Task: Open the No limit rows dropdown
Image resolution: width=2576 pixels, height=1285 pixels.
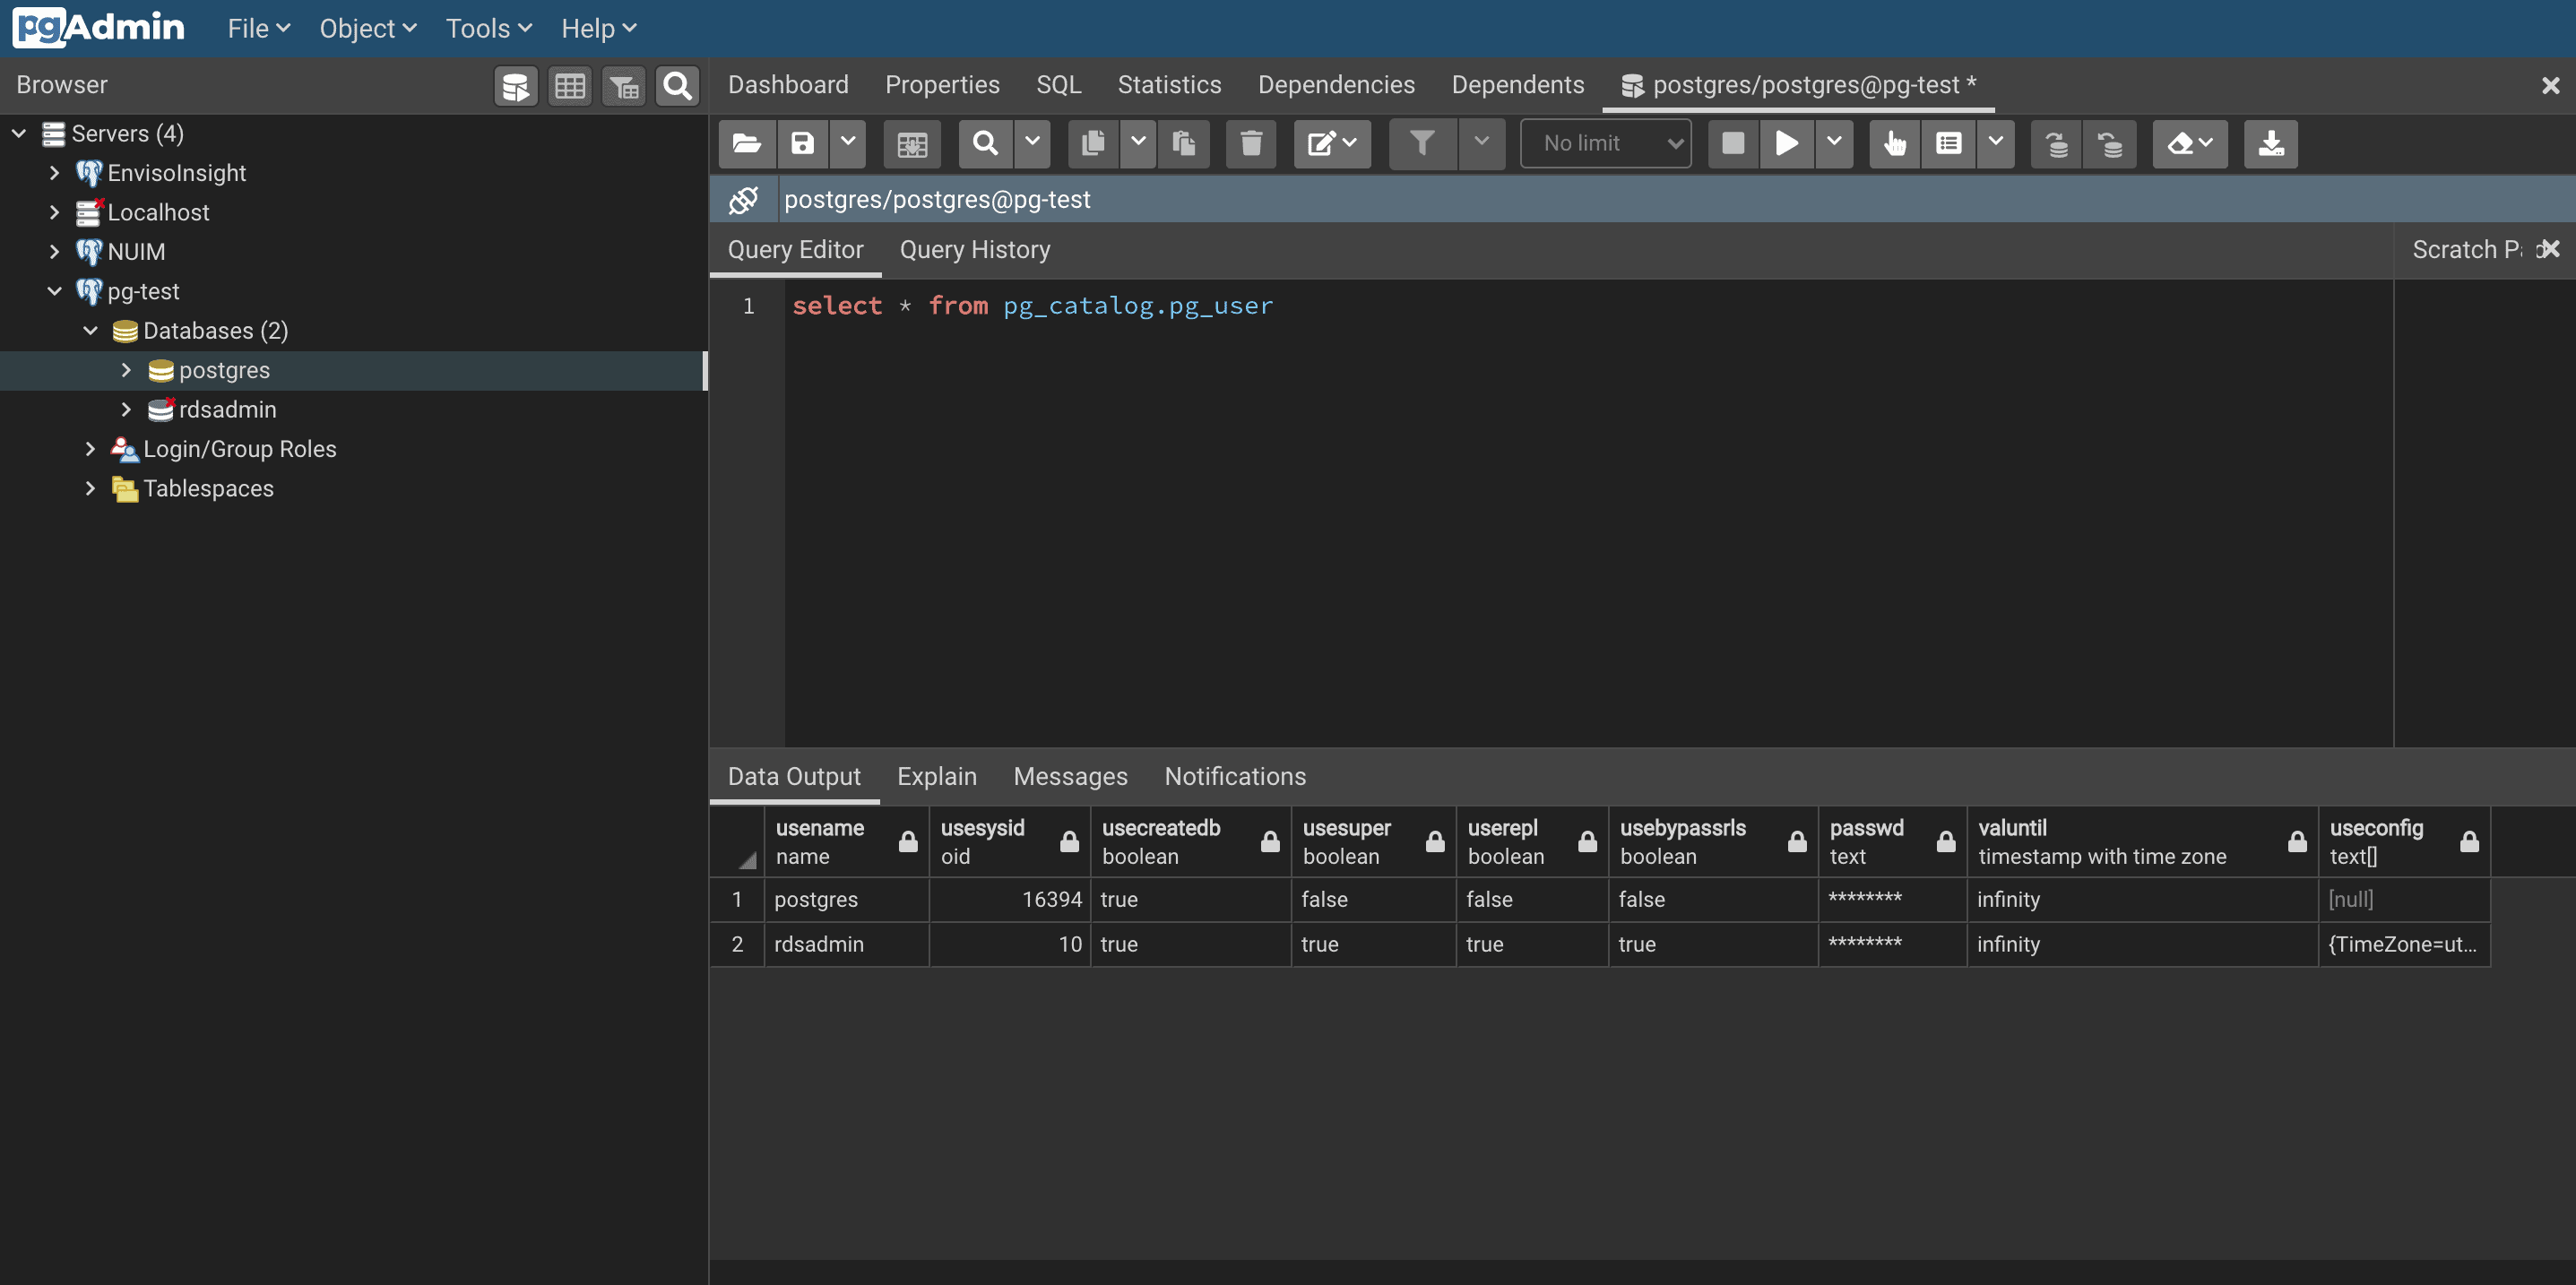Action: click(x=1605, y=144)
